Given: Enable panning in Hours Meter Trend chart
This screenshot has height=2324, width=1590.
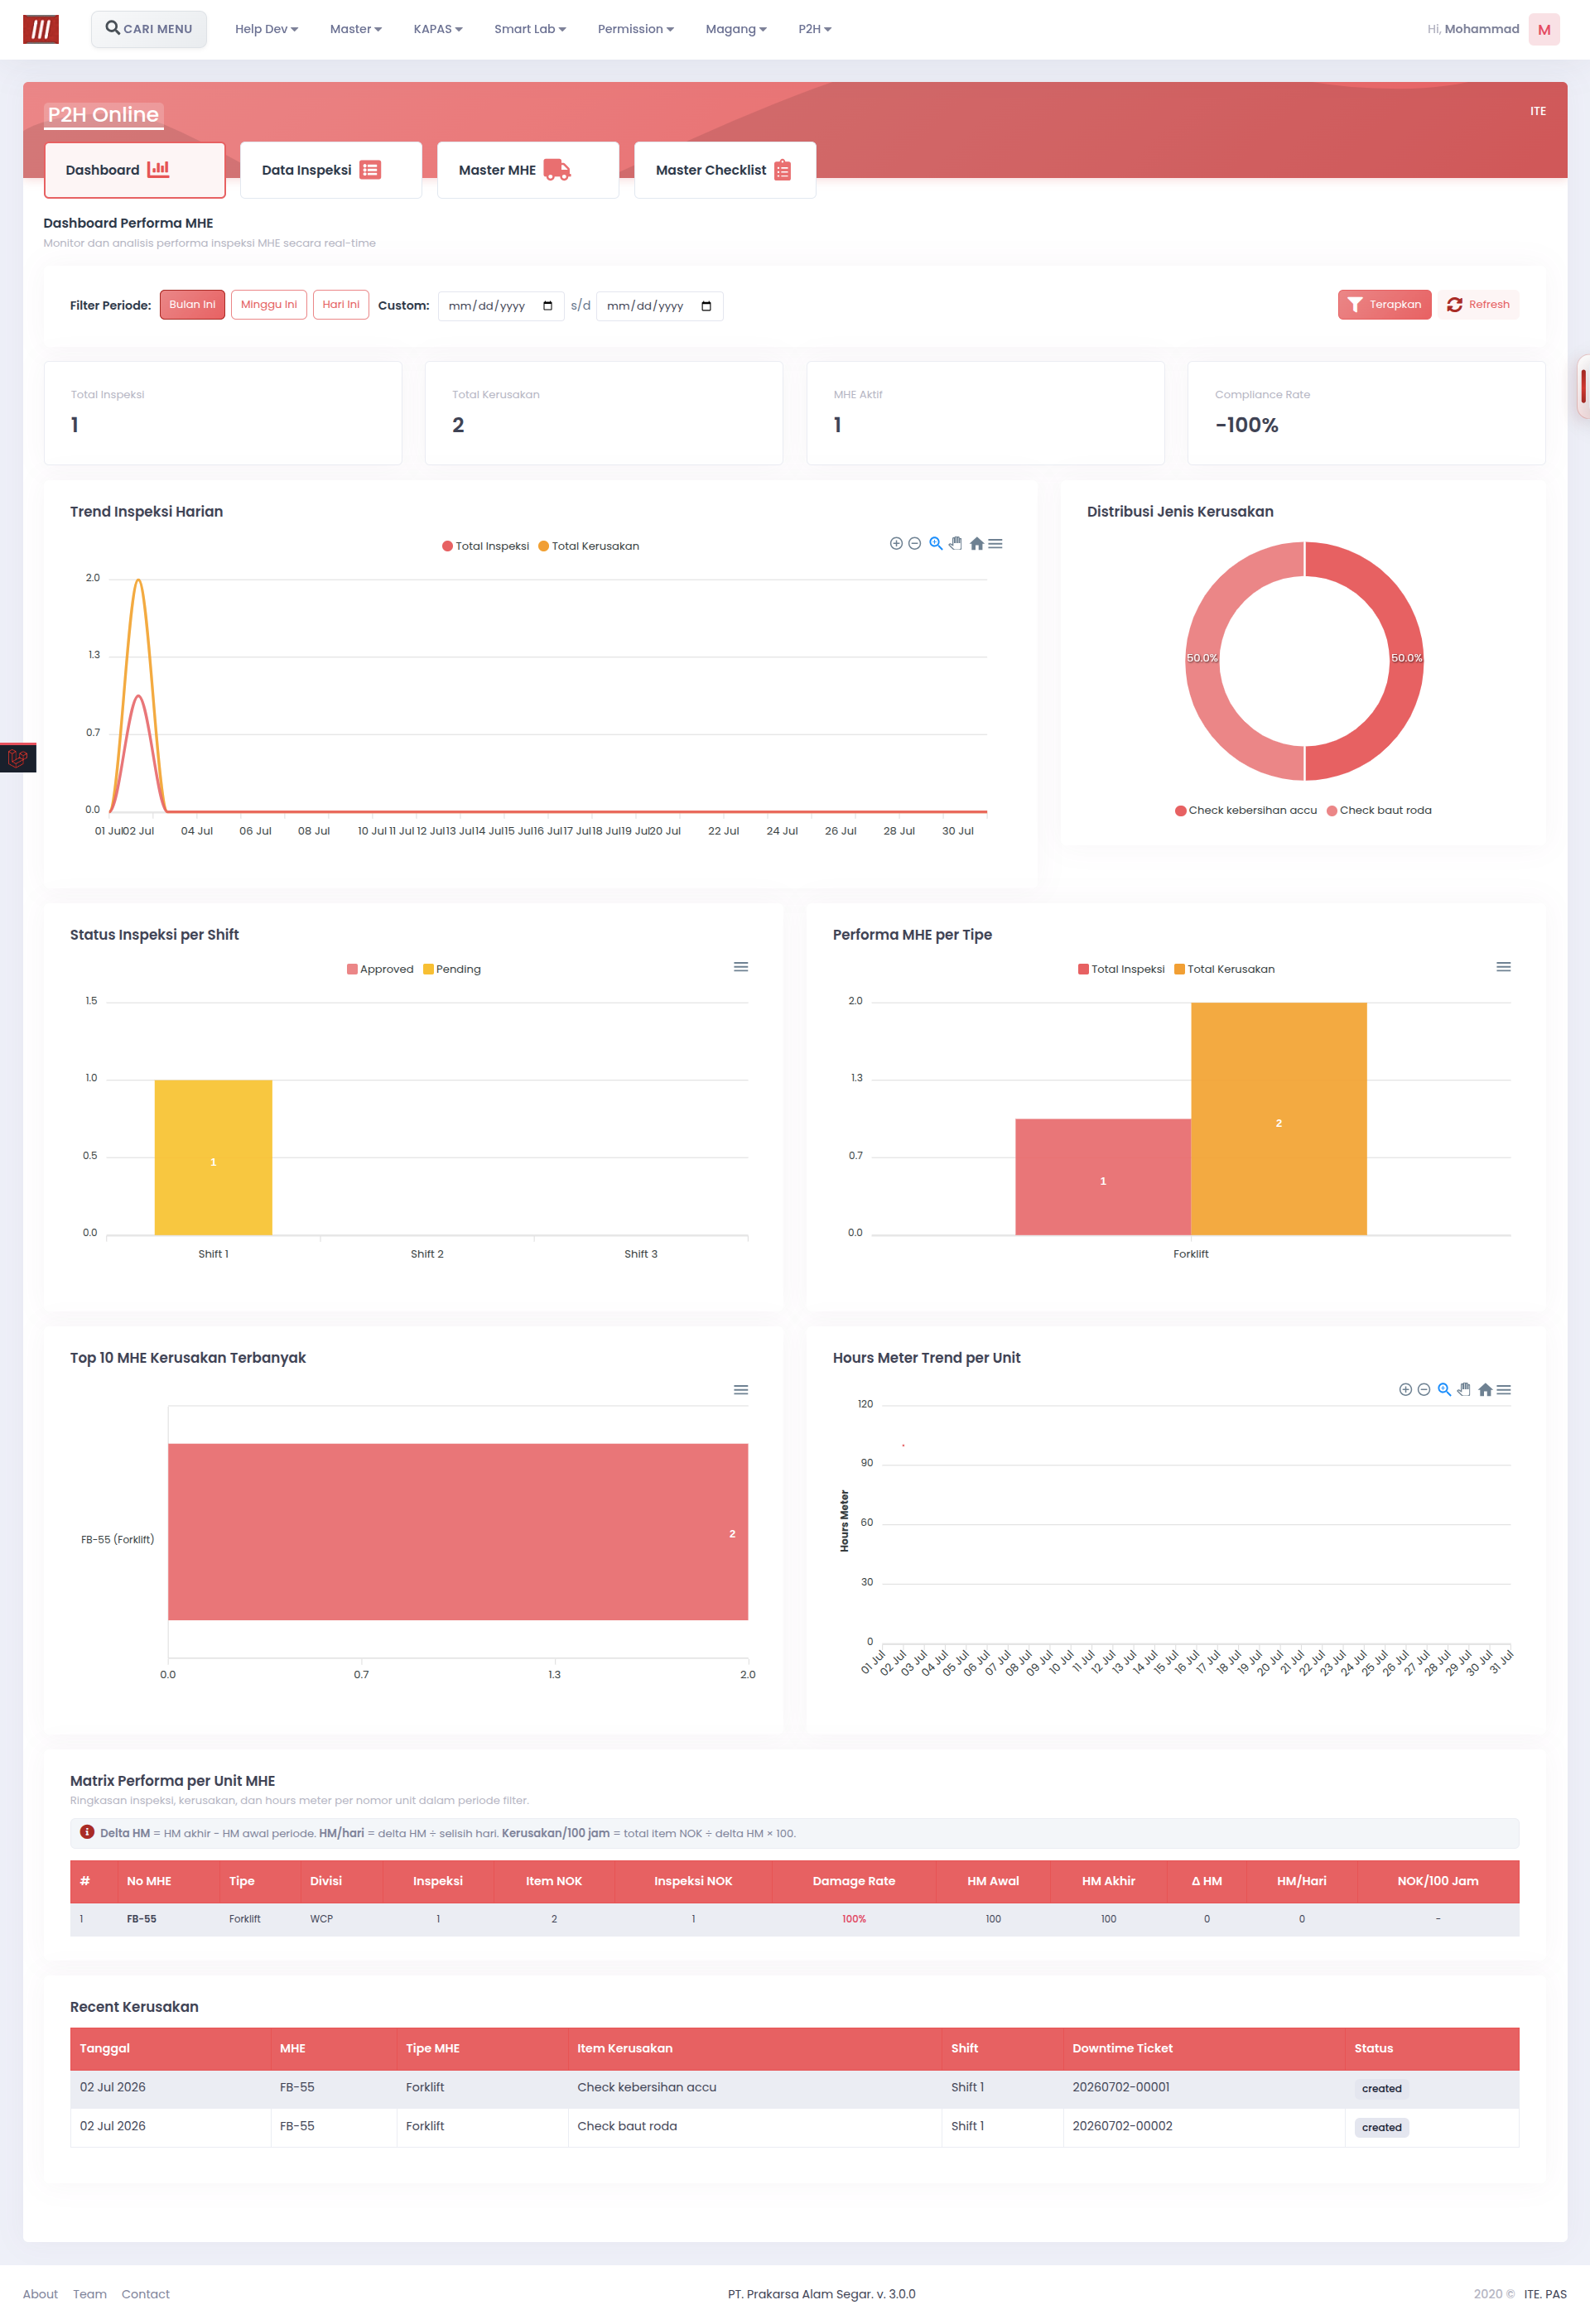Looking at the screenshot, I should [x=1464, y=1390].
